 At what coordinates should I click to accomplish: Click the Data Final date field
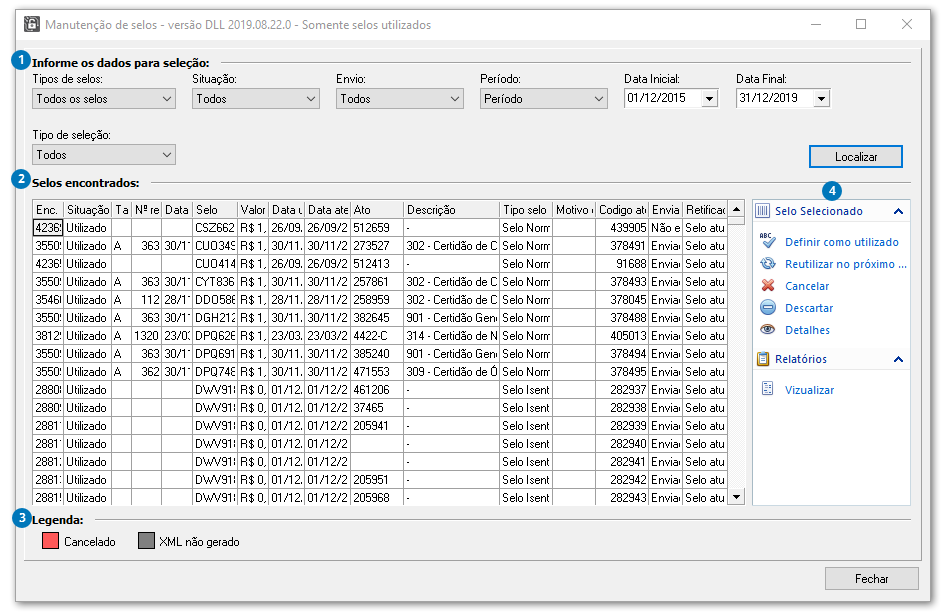coord(775,98)
